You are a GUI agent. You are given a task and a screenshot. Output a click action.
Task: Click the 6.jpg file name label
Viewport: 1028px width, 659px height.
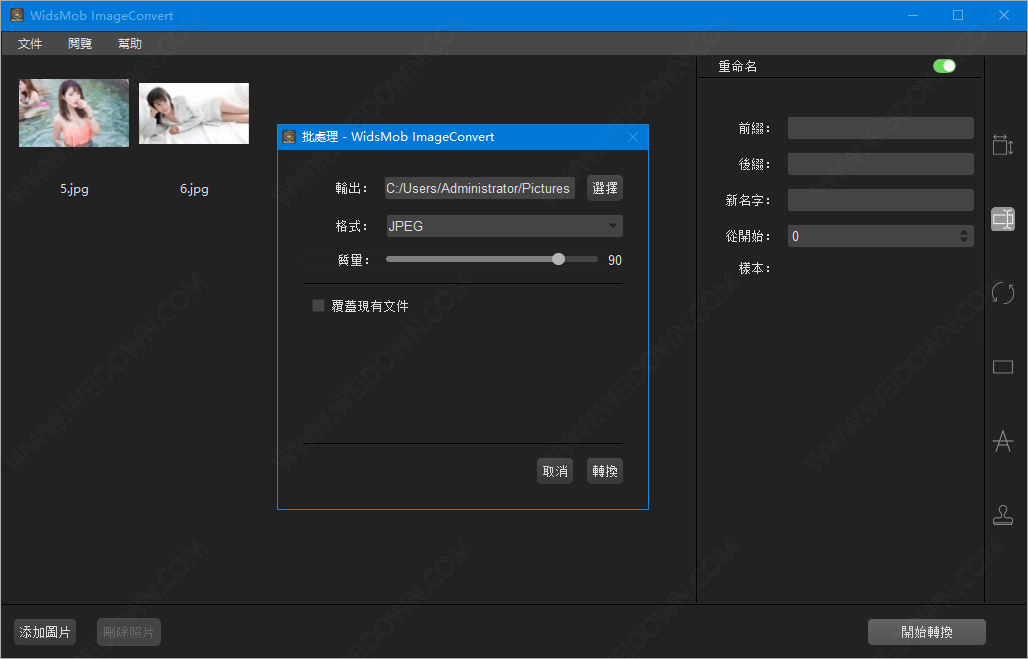194,189
